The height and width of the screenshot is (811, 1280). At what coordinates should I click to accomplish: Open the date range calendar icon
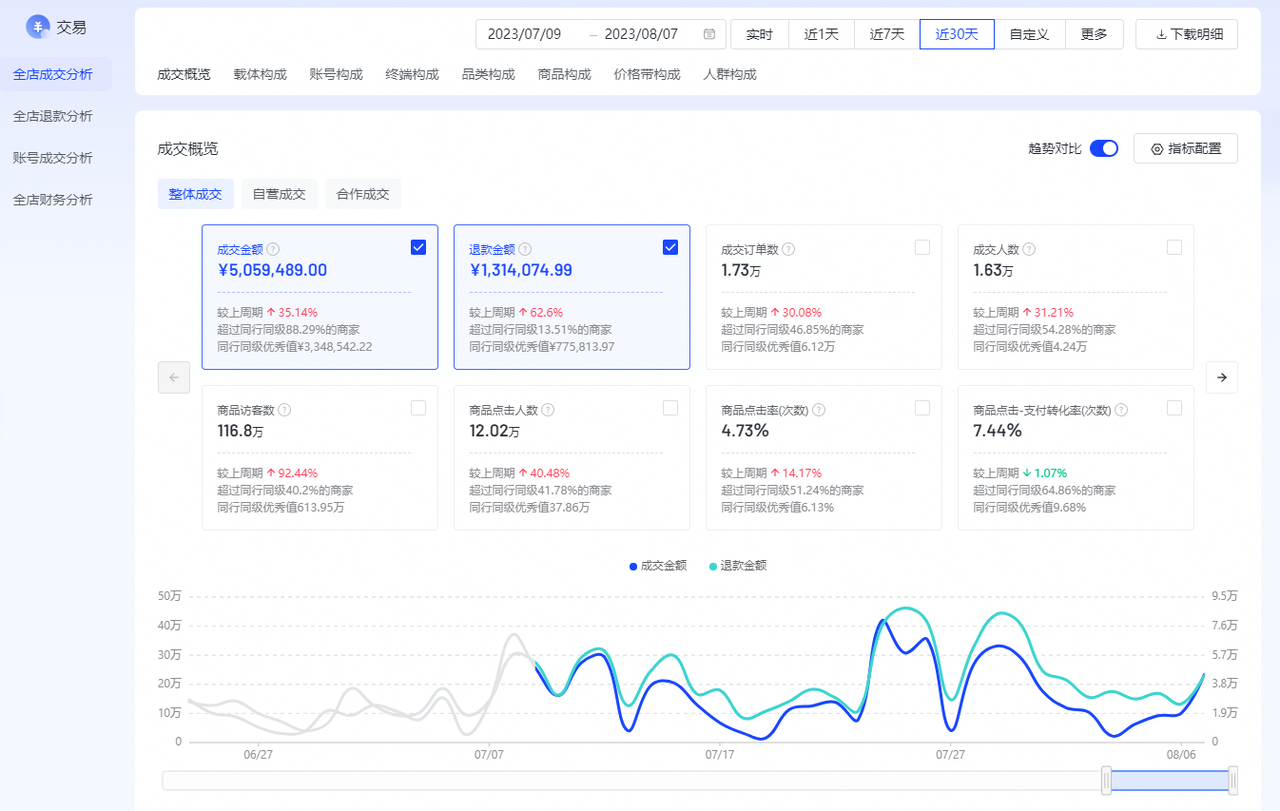point(709,34)
